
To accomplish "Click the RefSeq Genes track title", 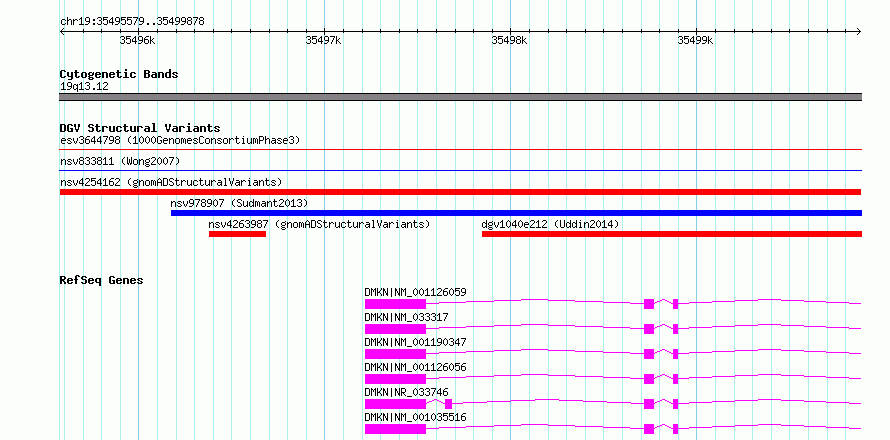I will 101,280.
